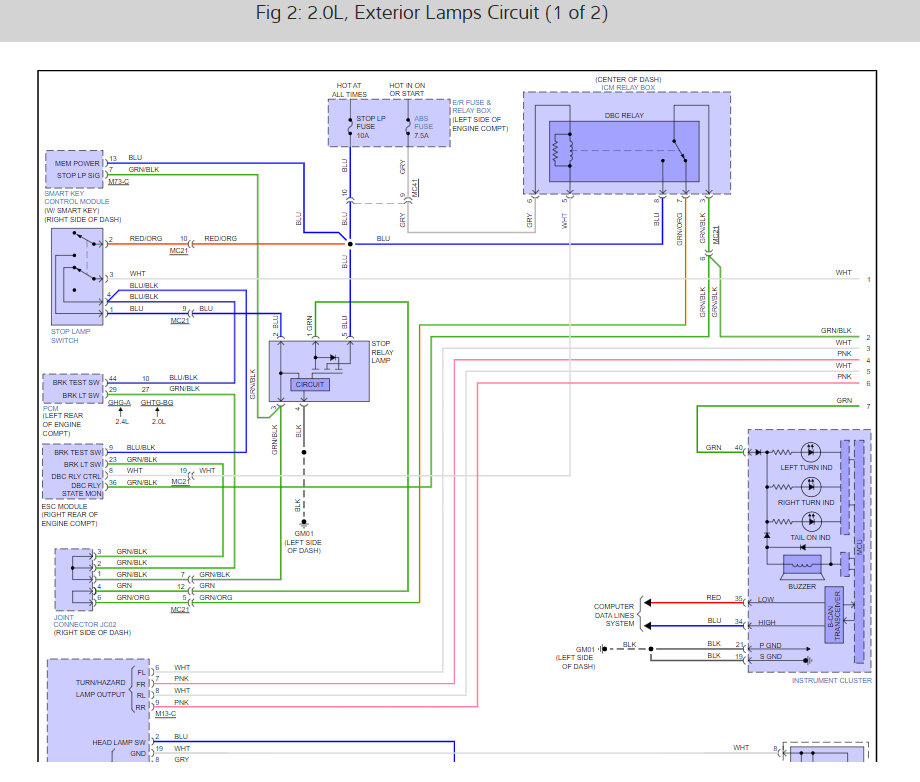Click the "DBC RLY CTRL" pin label

point(76,476)
